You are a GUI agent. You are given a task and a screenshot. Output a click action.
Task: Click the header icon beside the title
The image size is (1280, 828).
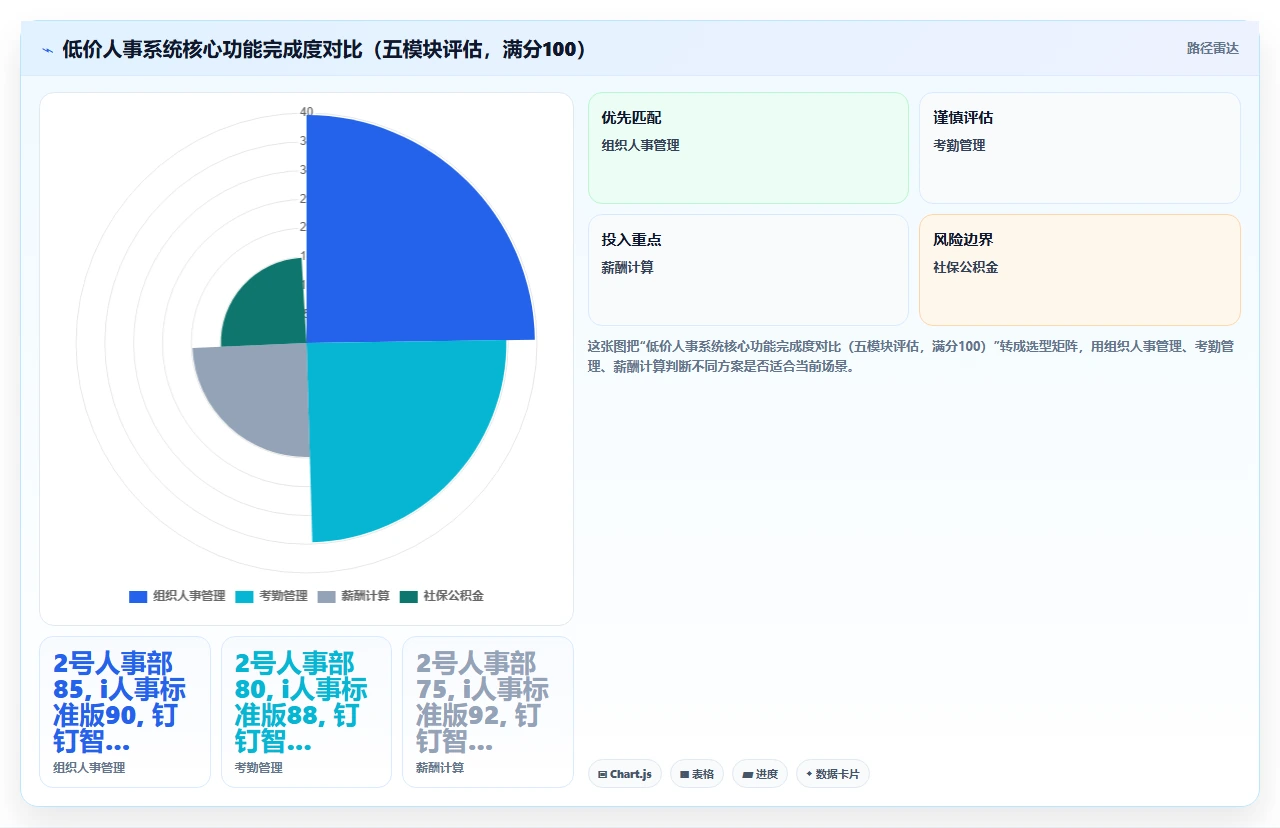coord(48,50)
